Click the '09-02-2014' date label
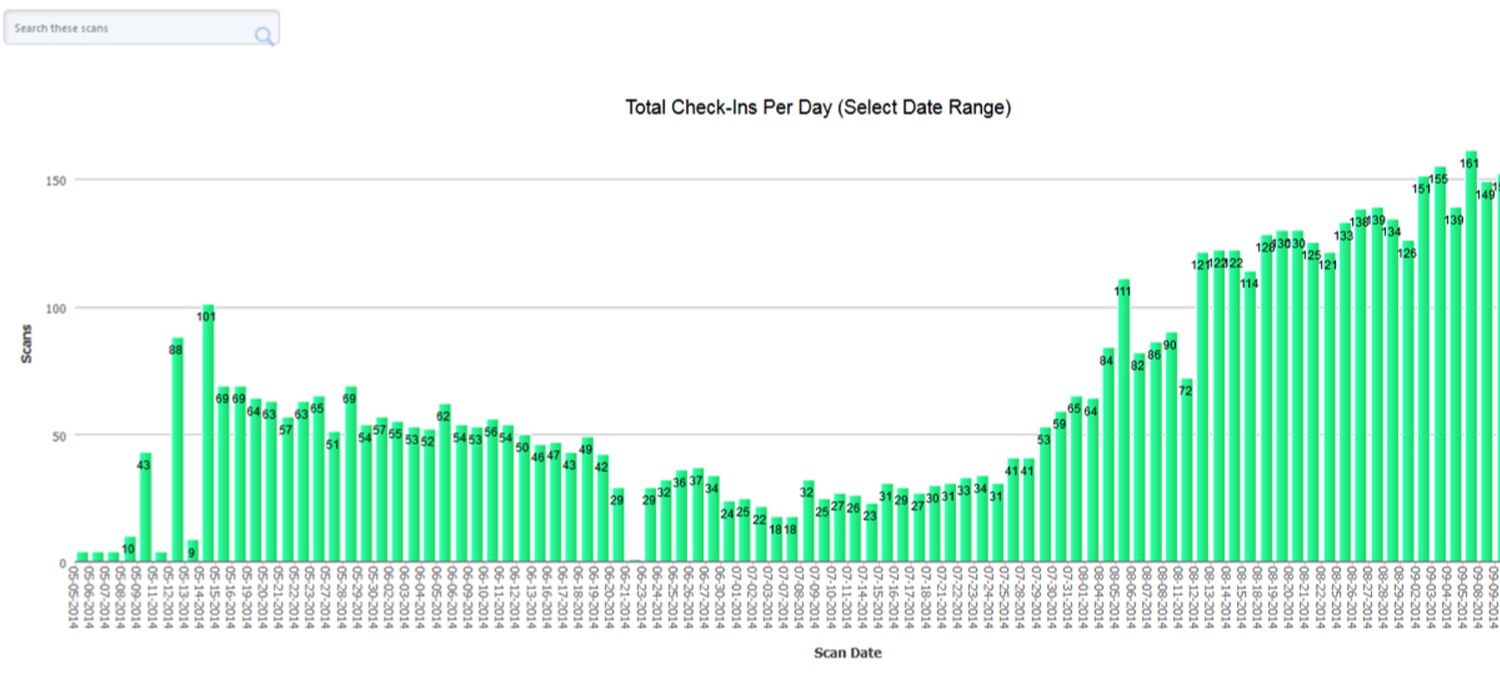This screenshot has width=1500, height=674. pos(1416,598)
